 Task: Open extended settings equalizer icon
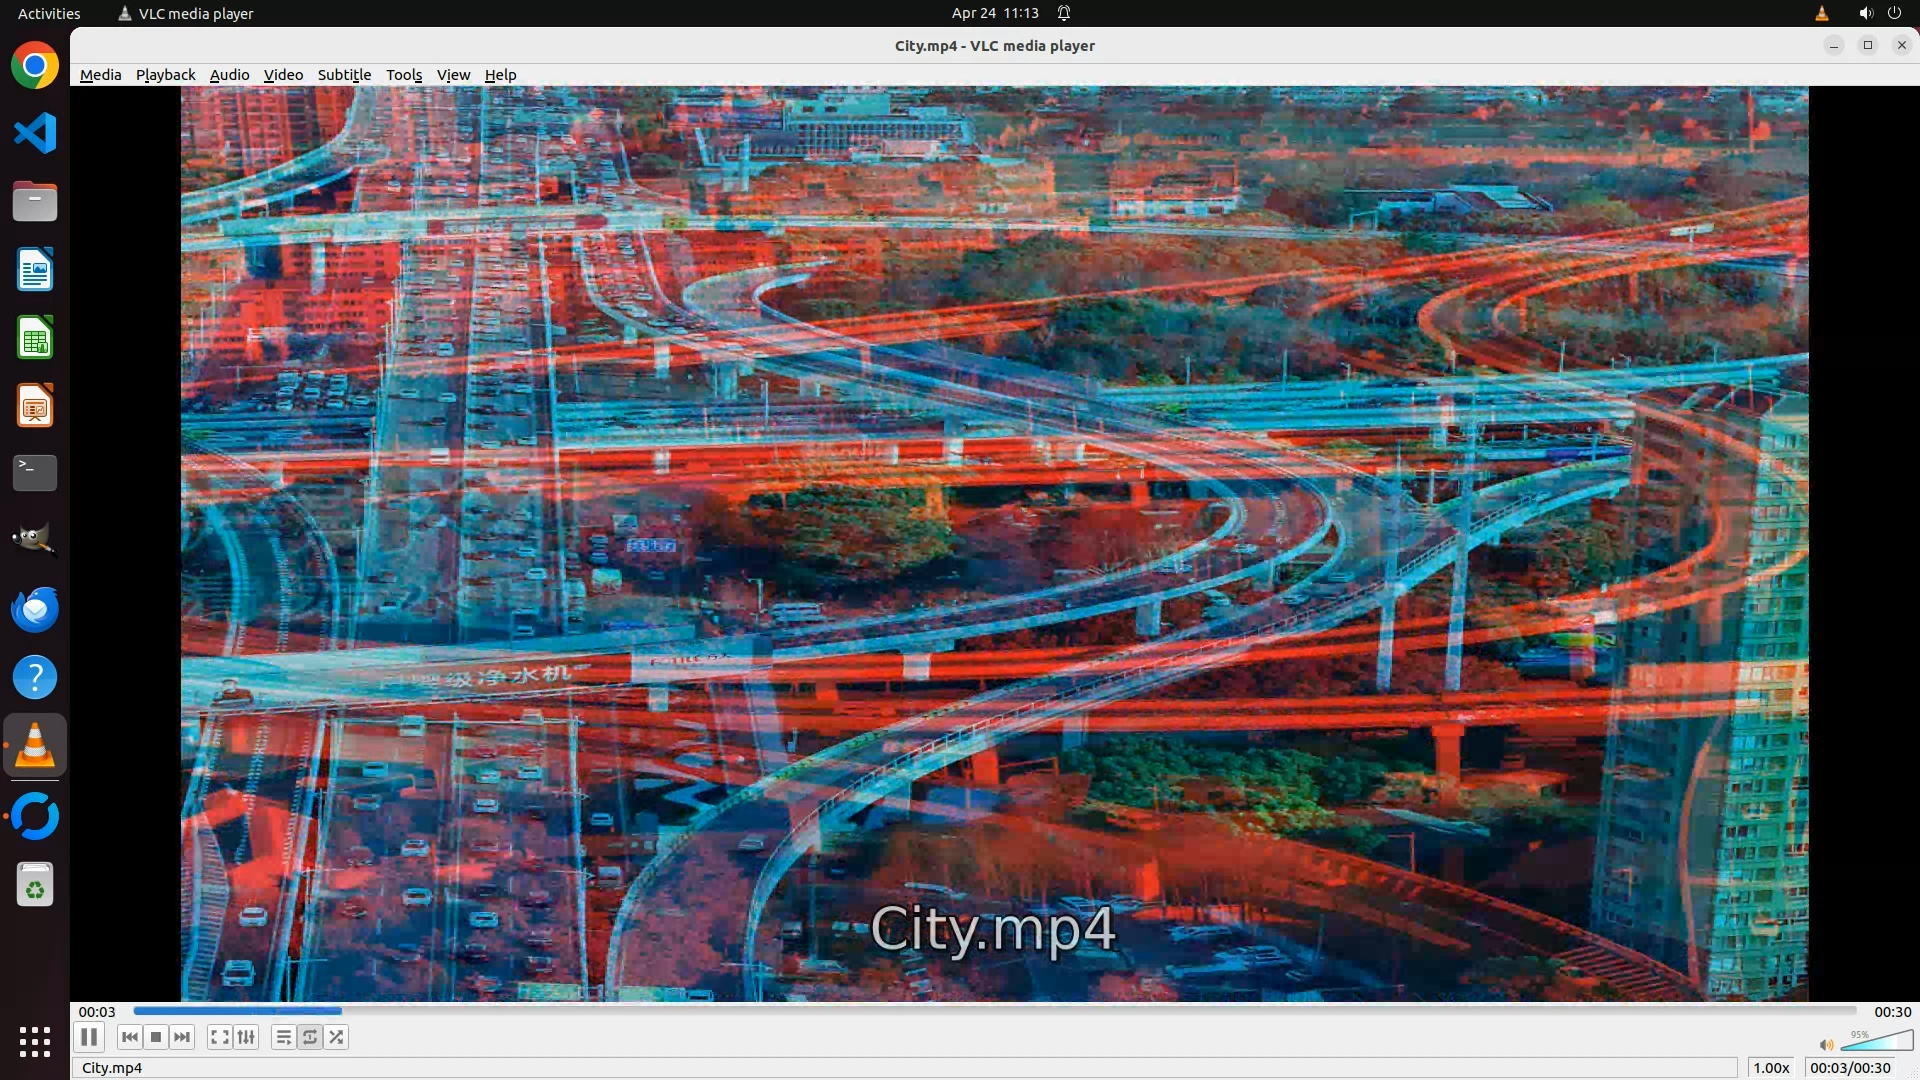[246, 1037]
